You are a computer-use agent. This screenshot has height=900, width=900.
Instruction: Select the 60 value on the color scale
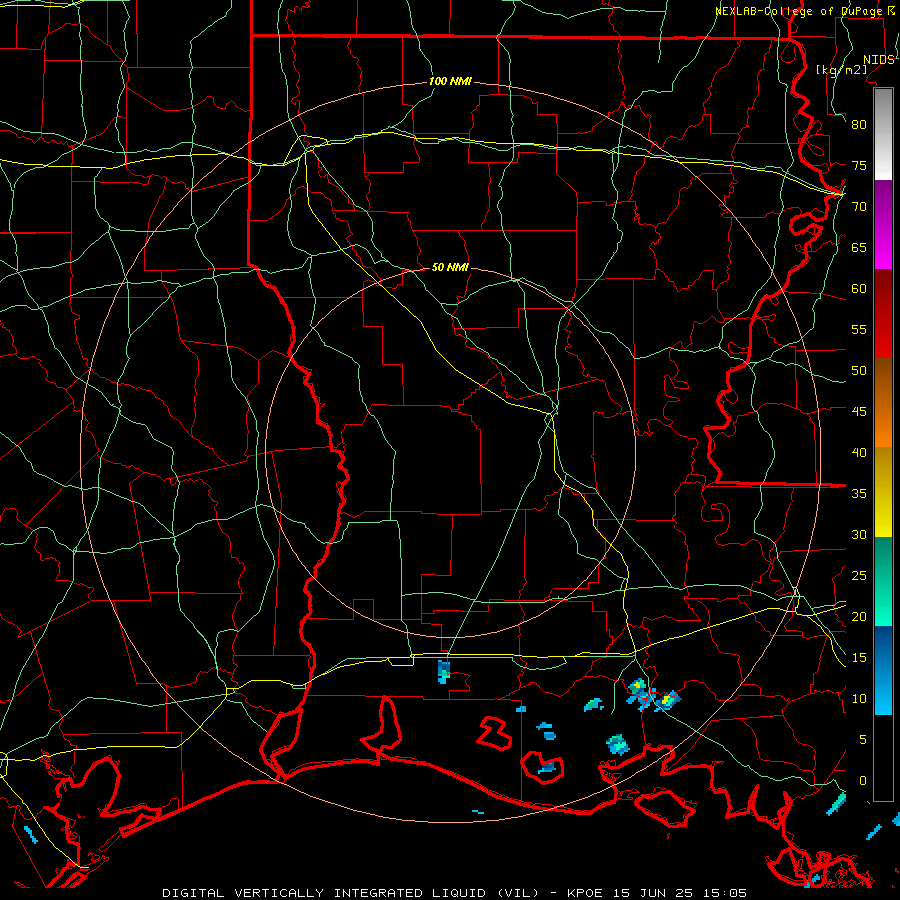(859, 289)
